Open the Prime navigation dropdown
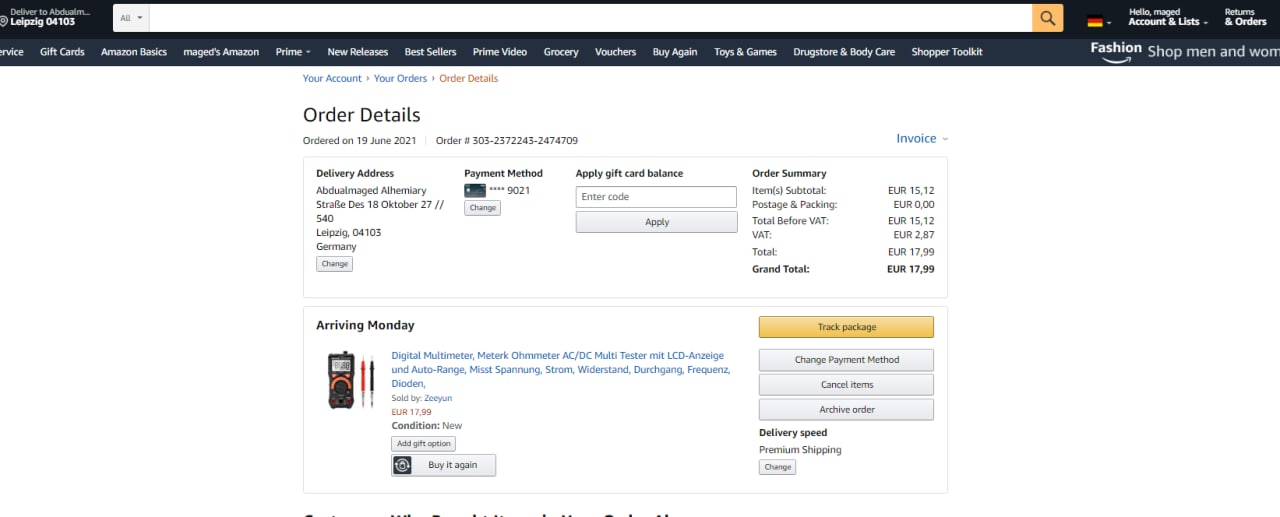1280x517 pixels. [293, 52]
